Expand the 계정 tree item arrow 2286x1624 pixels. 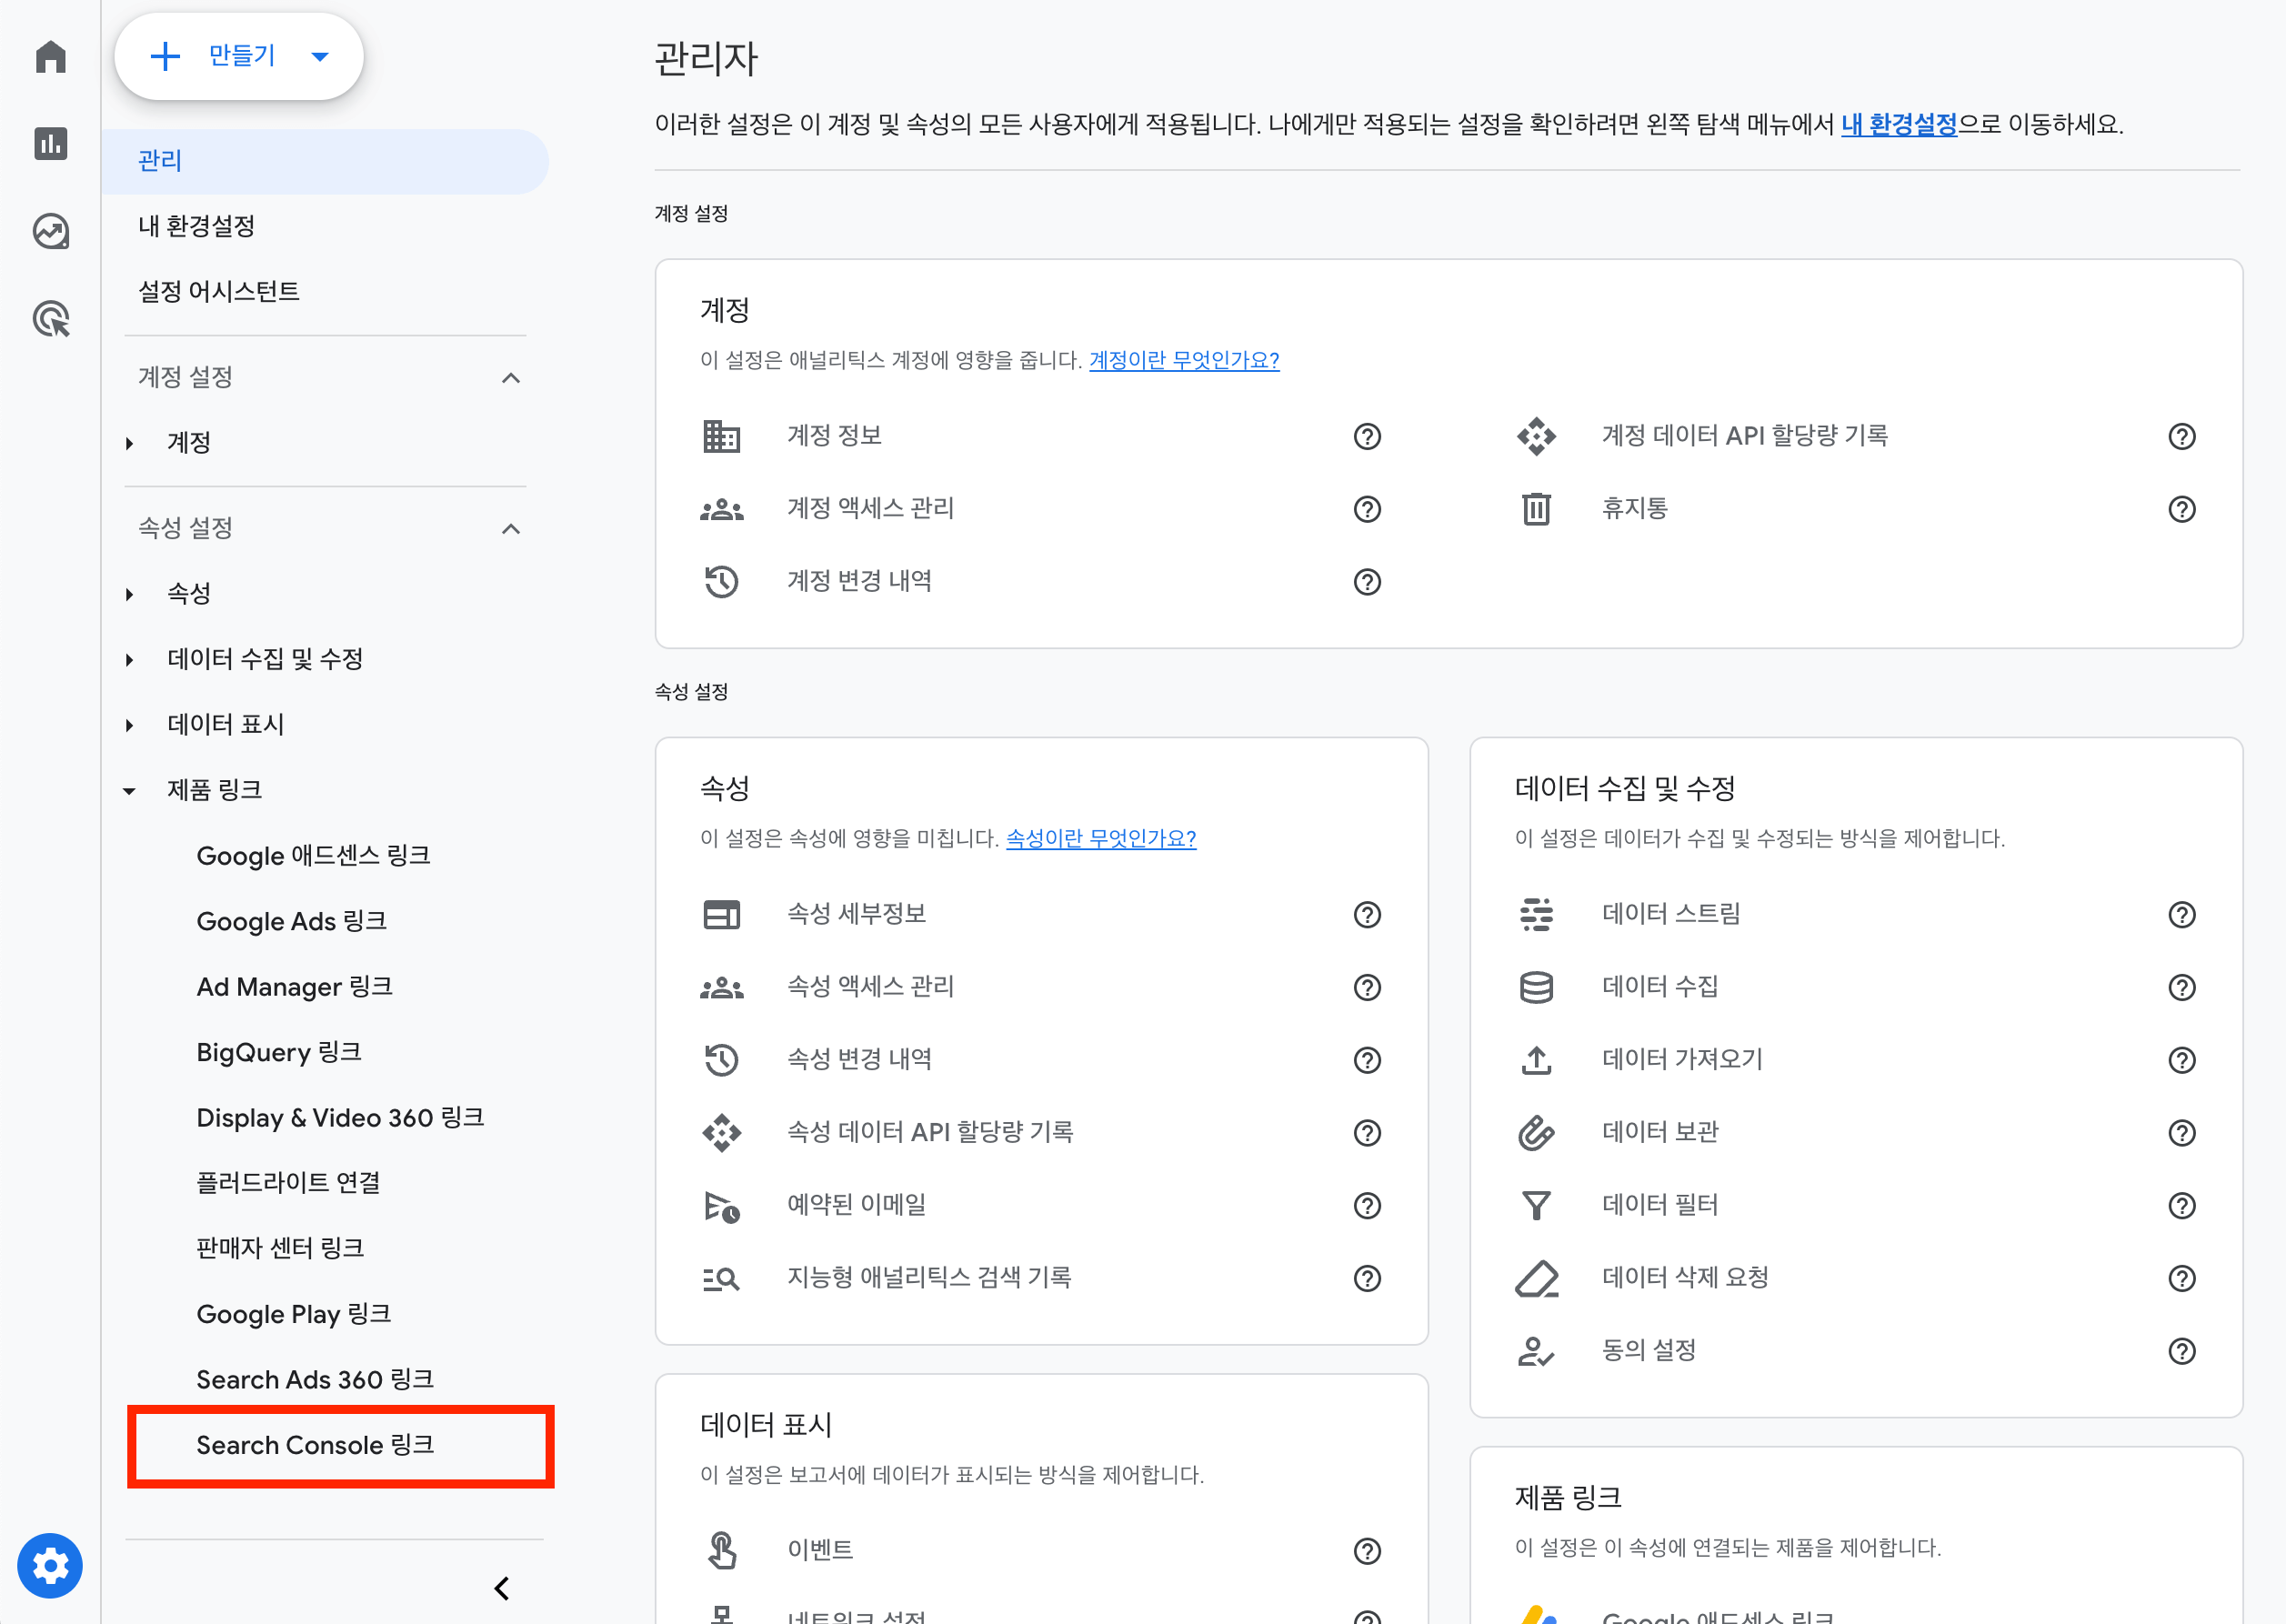point(129,443)
